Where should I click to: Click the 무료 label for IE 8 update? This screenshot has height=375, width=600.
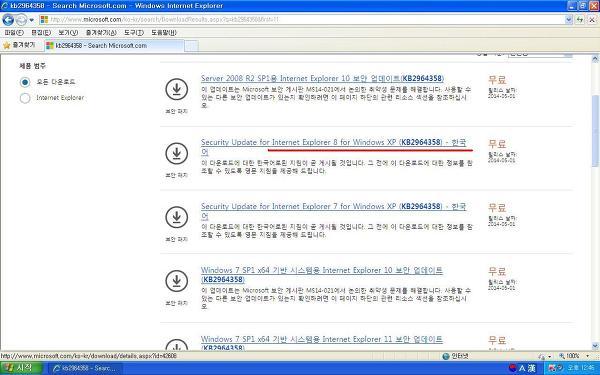(x=497, y=144)
